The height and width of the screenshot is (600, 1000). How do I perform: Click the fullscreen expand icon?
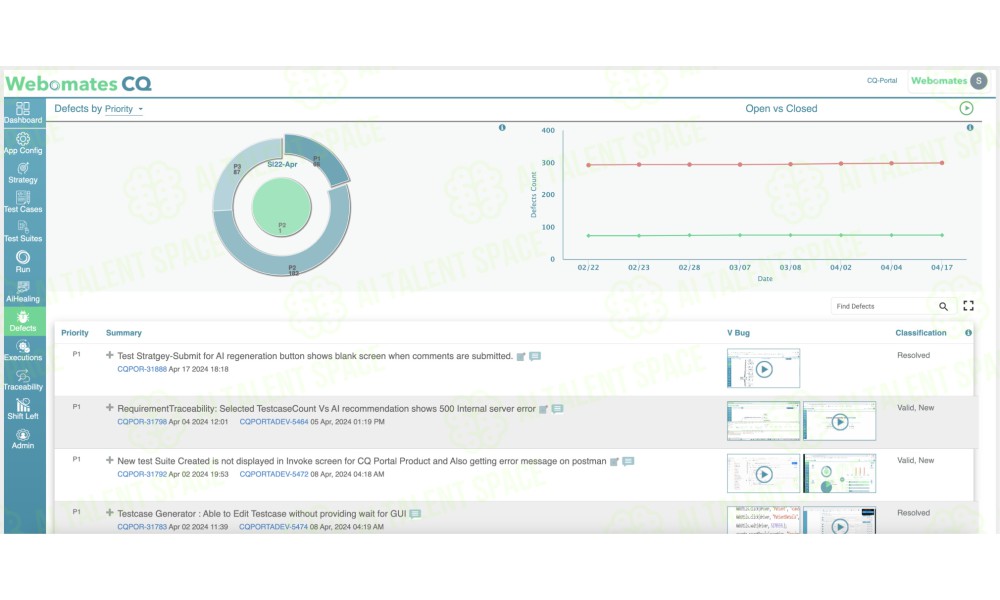coord(968,306)
